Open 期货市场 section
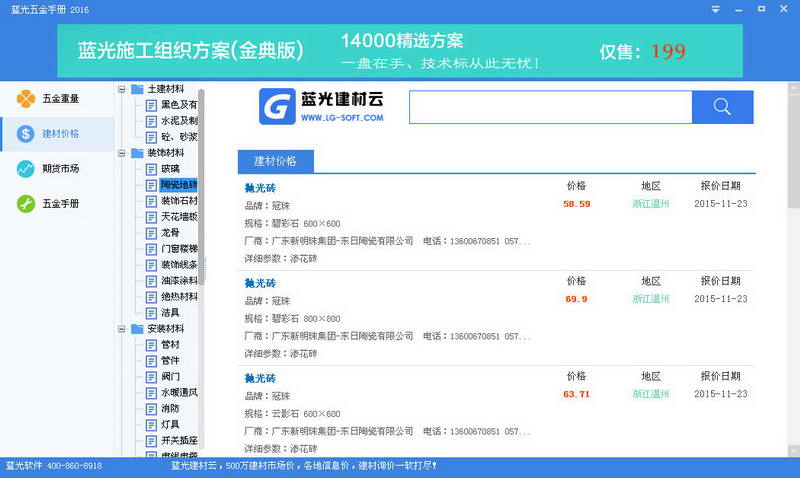Screen dimensions: 800x478 60,169
